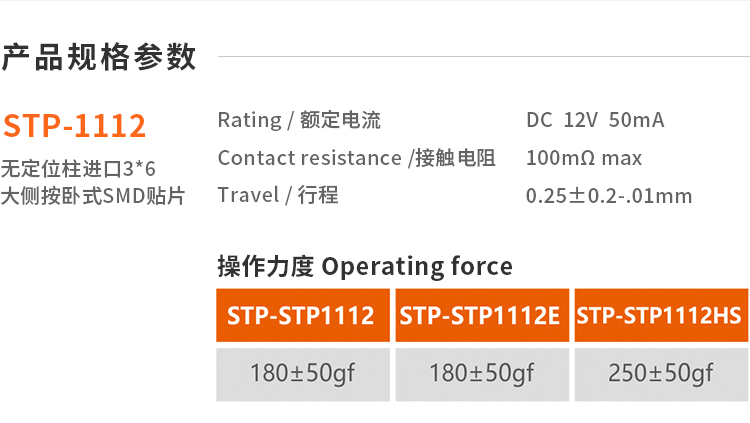Click the horizontal divider line beside the title
Screen dimensions: 750x423
click(x=482, y=57)
